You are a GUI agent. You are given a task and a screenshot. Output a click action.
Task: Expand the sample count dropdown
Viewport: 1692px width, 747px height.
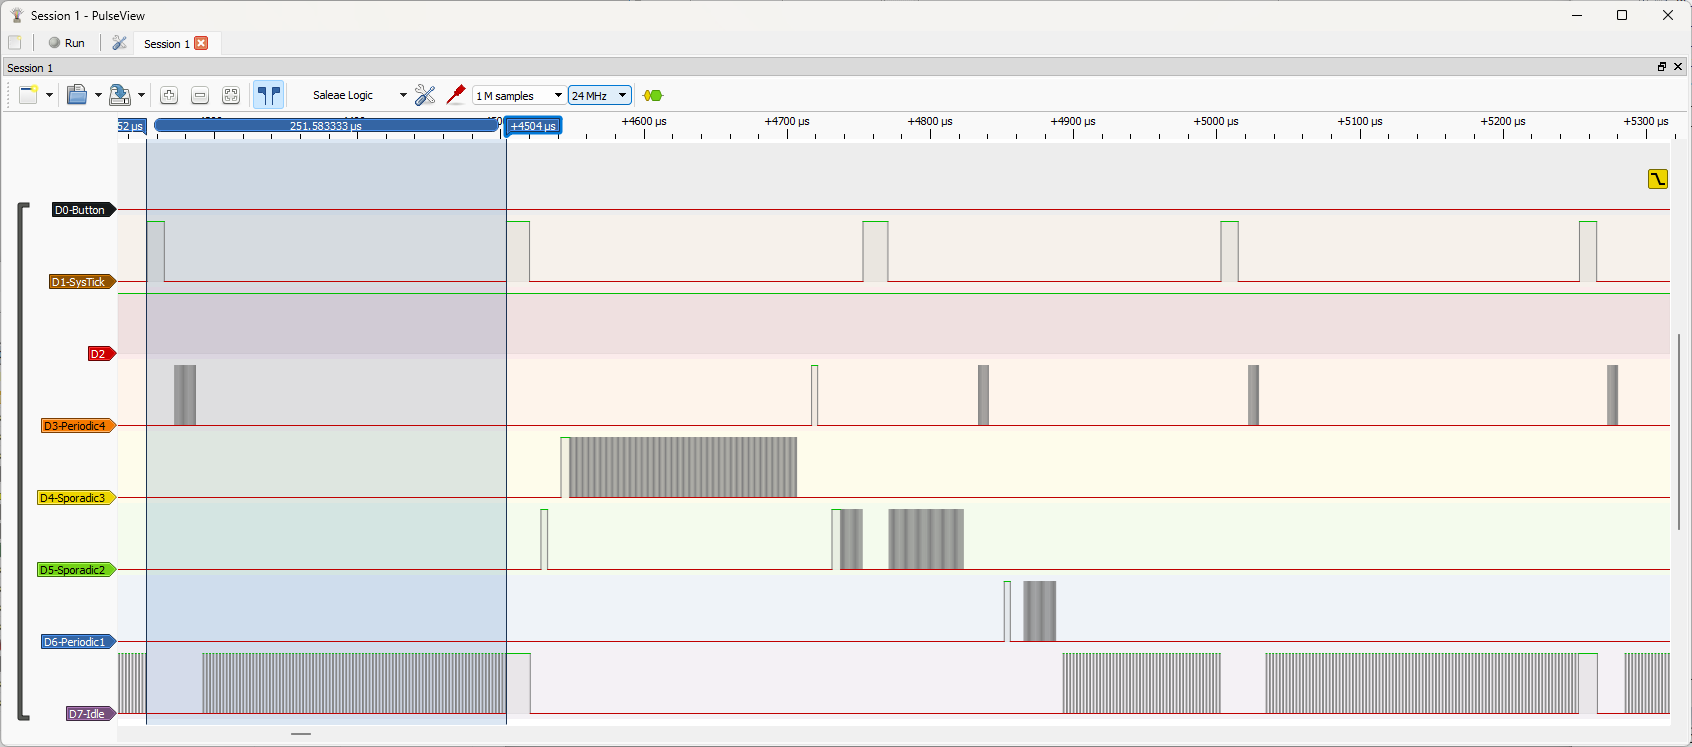click(x=557, y=95)
